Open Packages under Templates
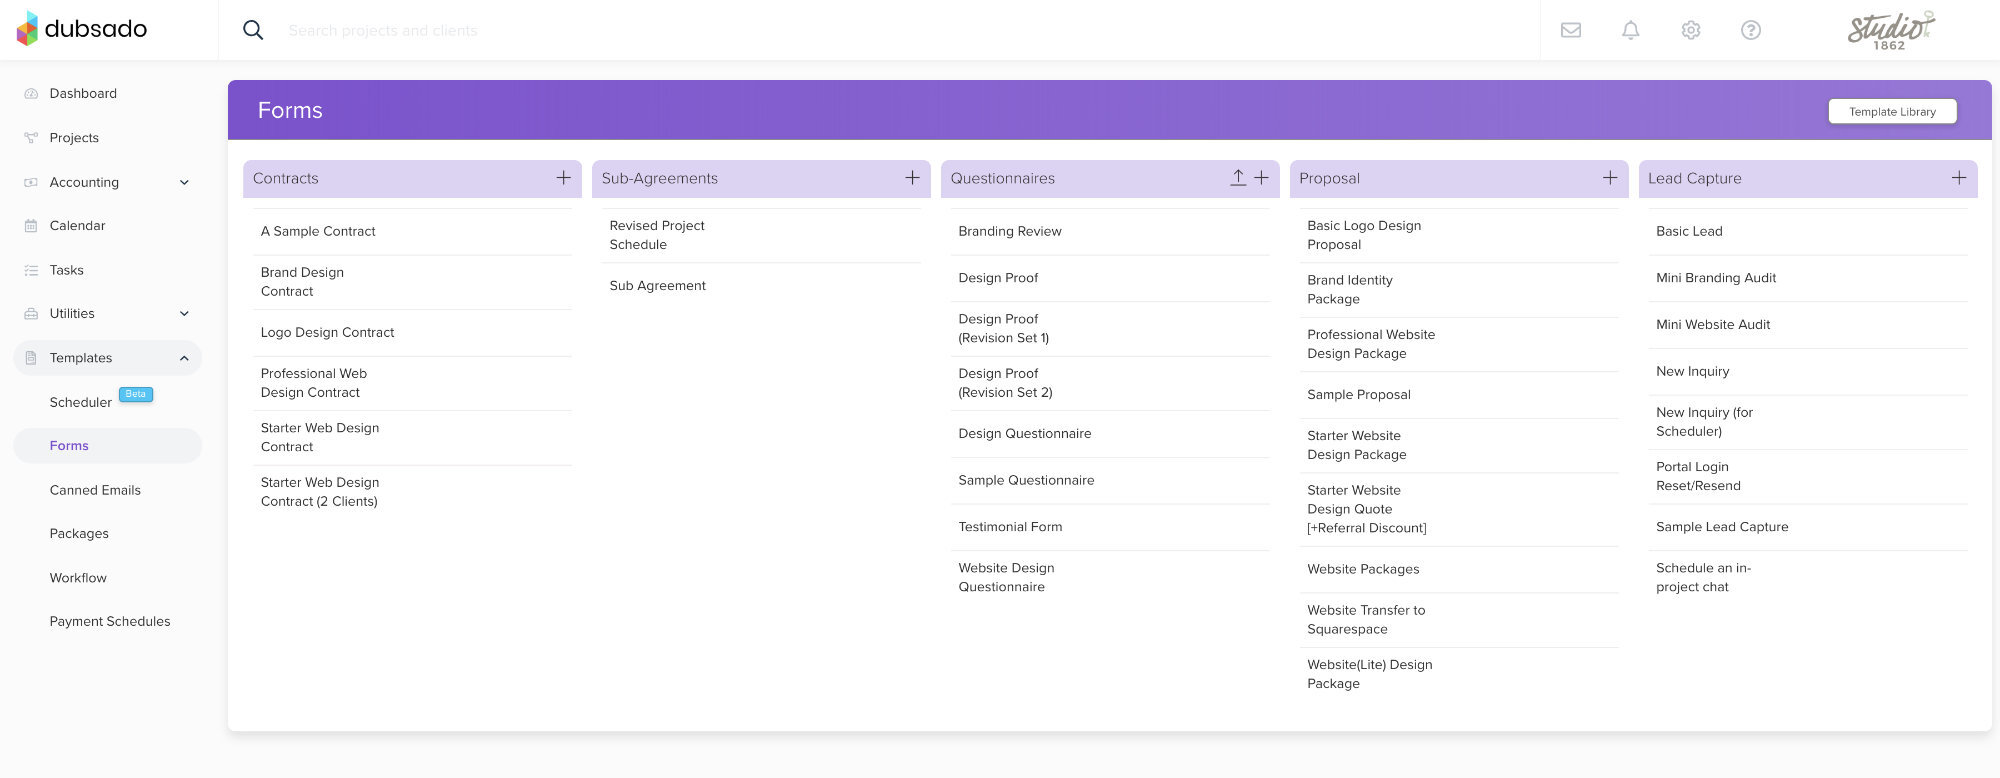 click(79, 534)
